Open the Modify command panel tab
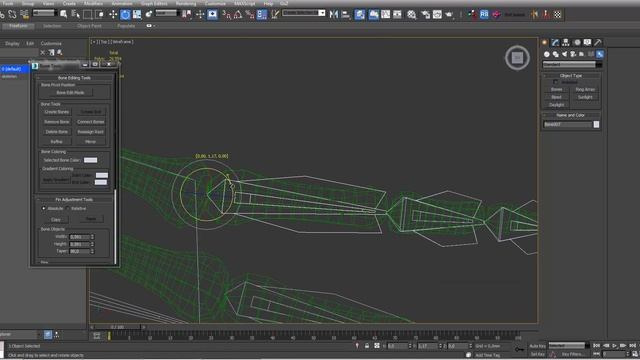640x360 pixels. point(555,42)
